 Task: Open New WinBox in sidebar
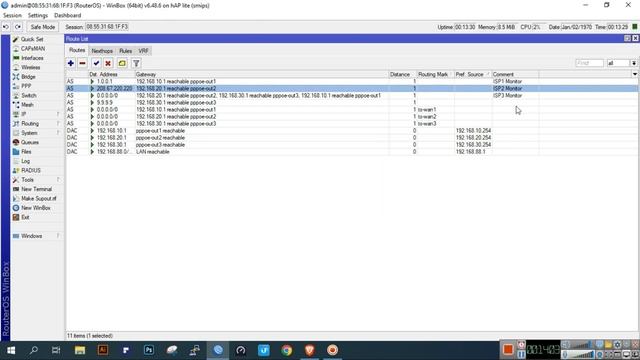pos(36,208)
